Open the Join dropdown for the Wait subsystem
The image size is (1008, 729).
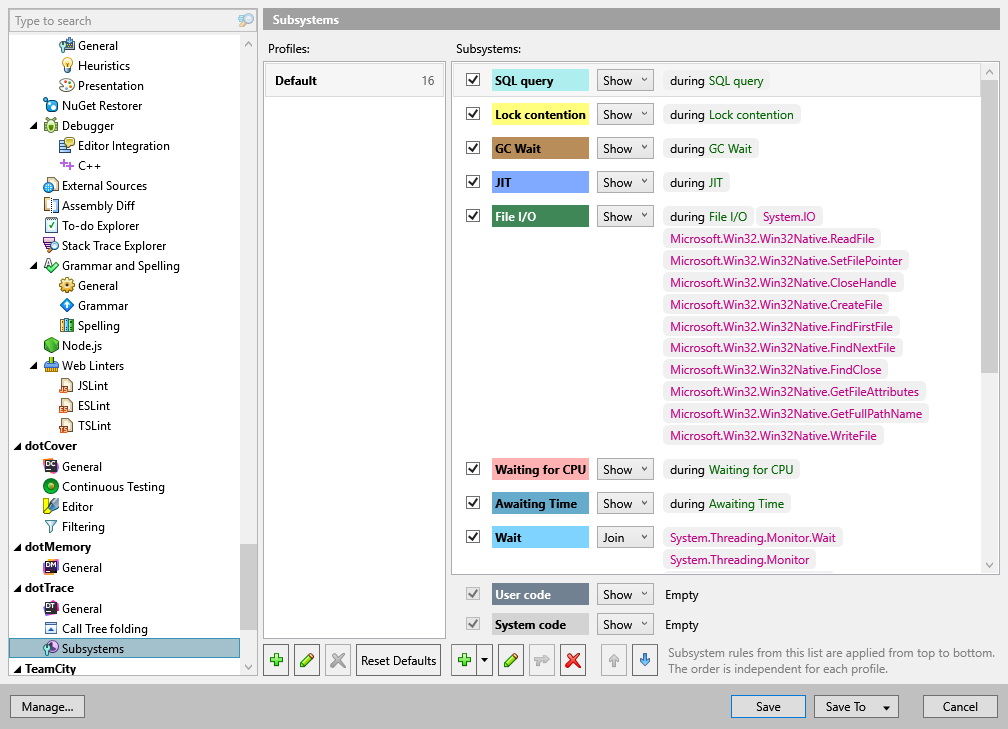(x=624, y=536)
